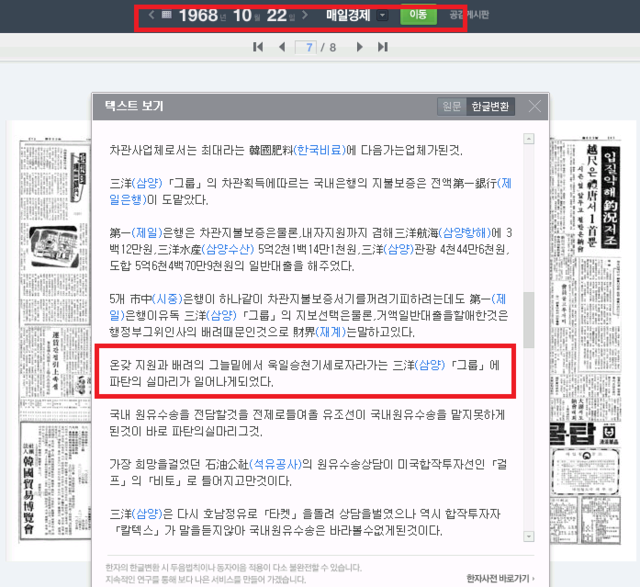Screen dimensions: 640x587
Task: Click the text scrollbar up arrow
Action: pos(529,139)
